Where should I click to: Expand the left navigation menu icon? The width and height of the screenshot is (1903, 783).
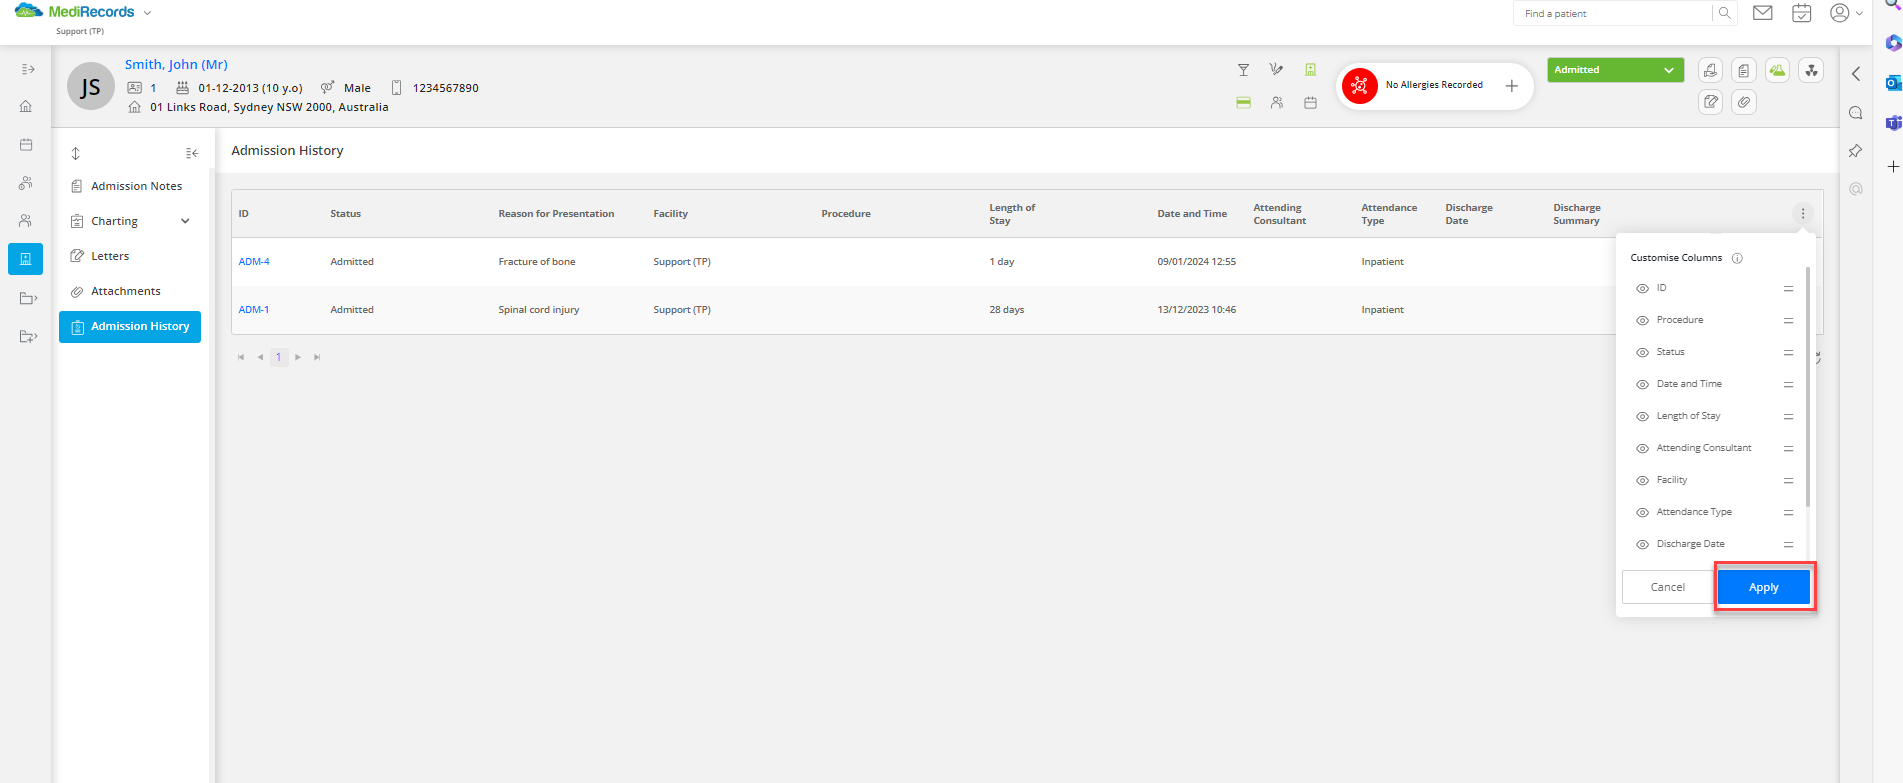28,69
